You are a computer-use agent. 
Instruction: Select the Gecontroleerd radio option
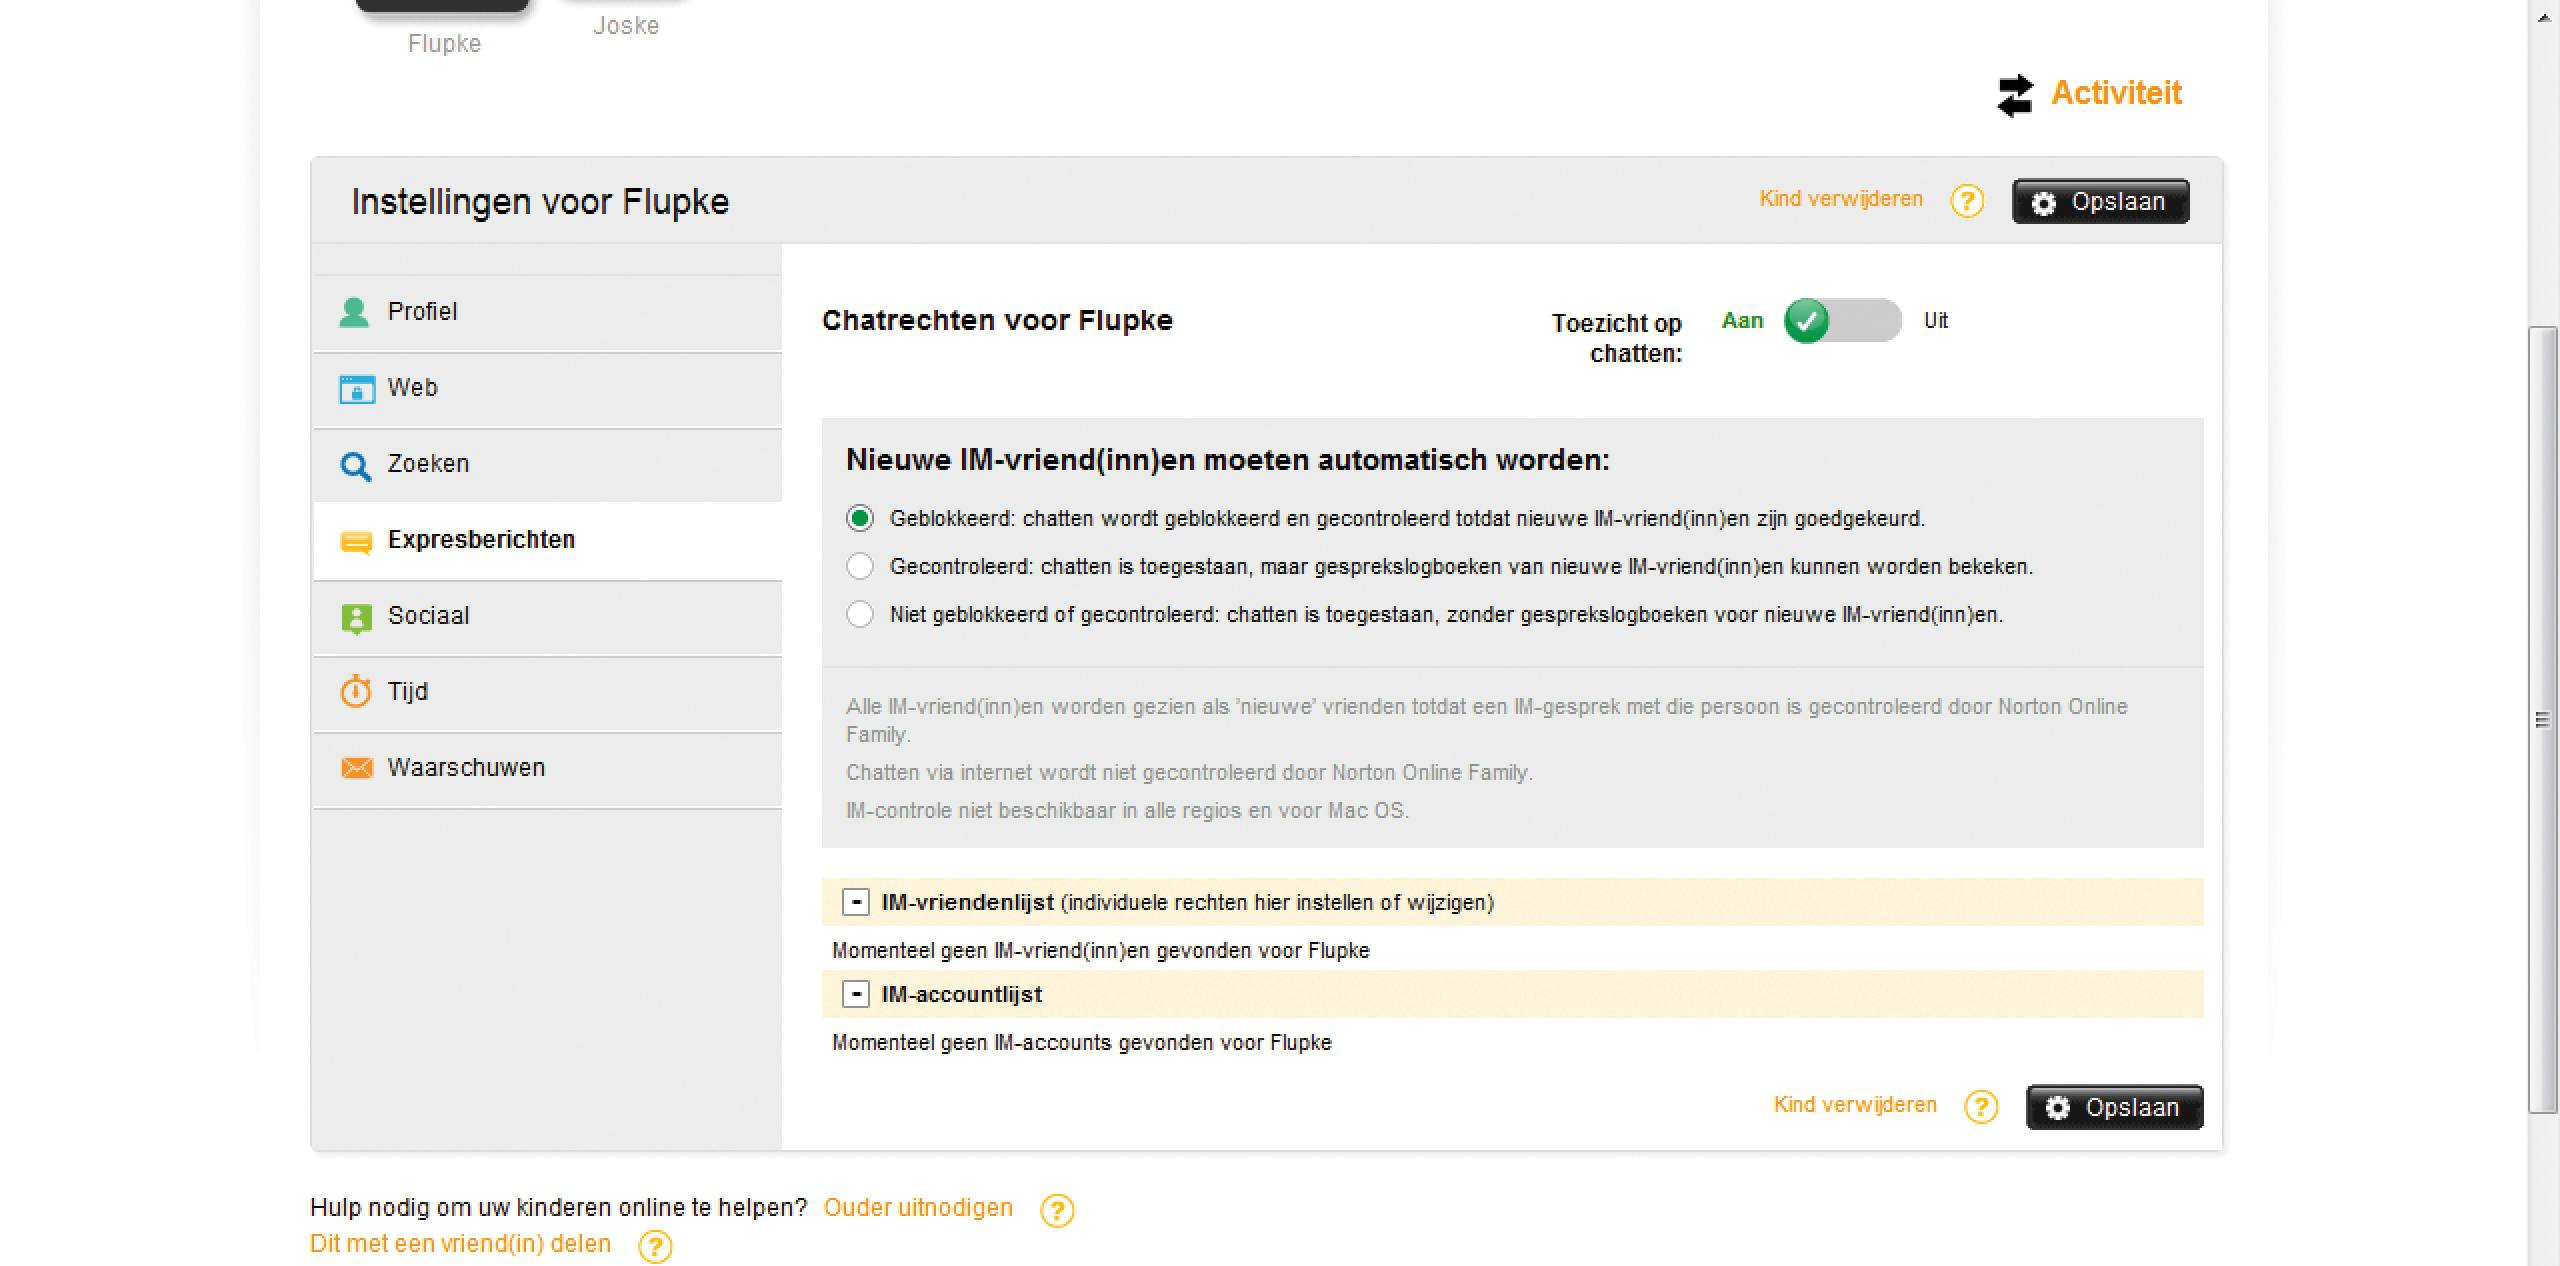coord(860,567)
